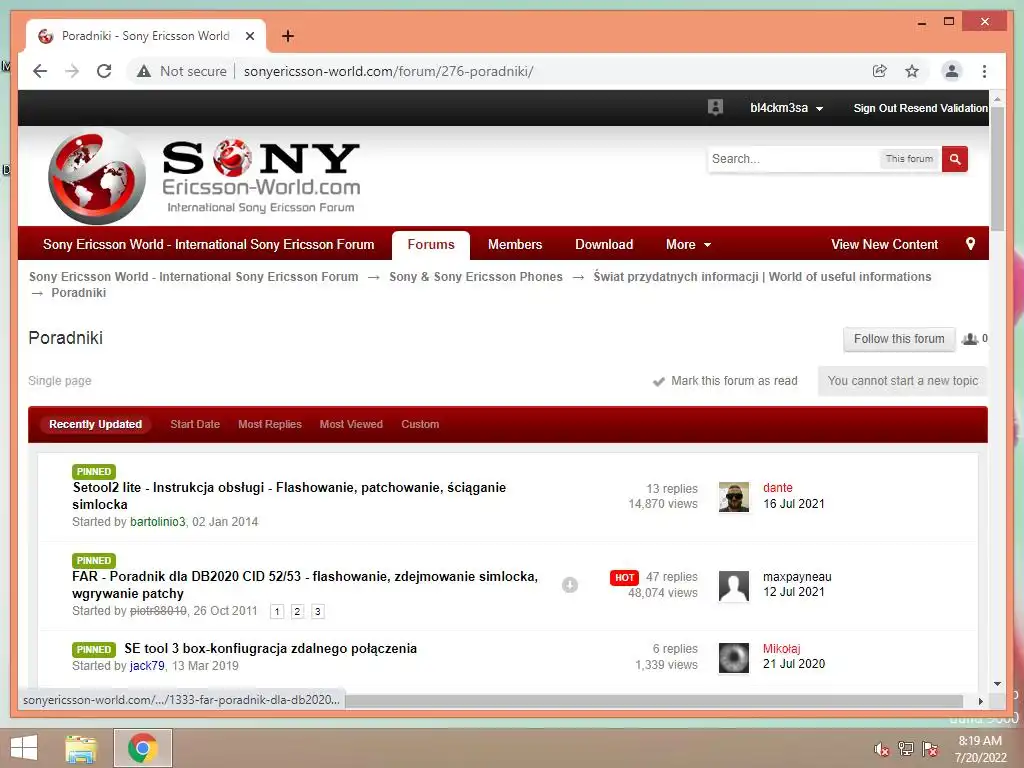Click the location pin icon in the navbar
This screenshot has height=768, width=1024.
pyautogui.click(x=970, y=244)
